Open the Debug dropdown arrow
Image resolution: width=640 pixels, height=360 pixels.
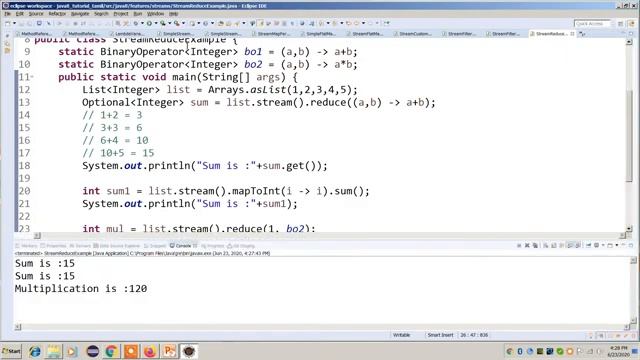142,24
